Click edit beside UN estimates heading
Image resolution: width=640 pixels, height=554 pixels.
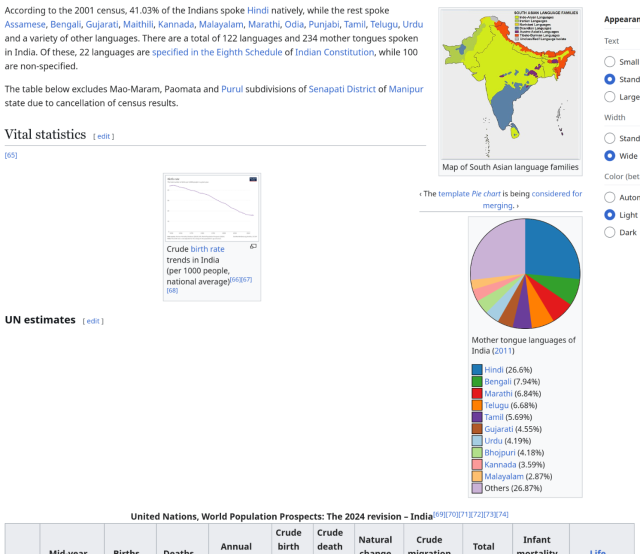[x=93, y=321]
